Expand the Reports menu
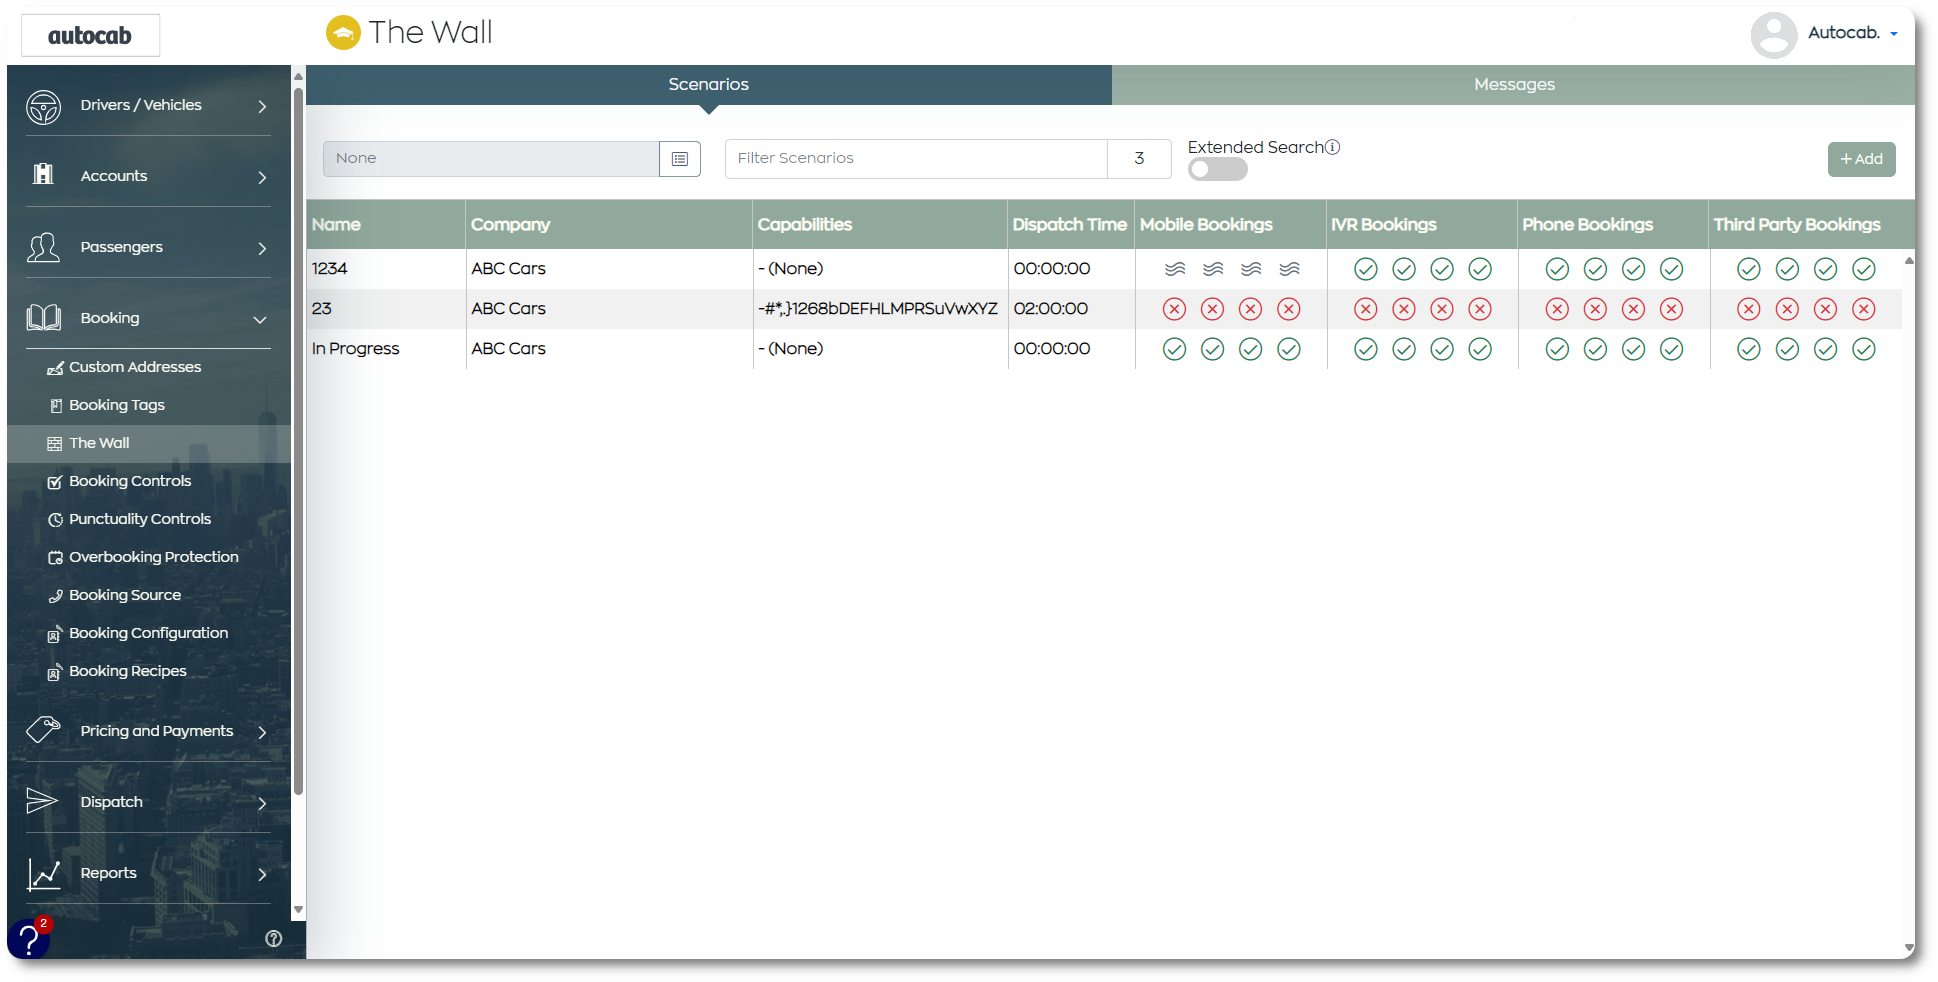Image resolution: width=1938 pixels, height=982 pixels. pyautogui.click(x=262, y=874)
